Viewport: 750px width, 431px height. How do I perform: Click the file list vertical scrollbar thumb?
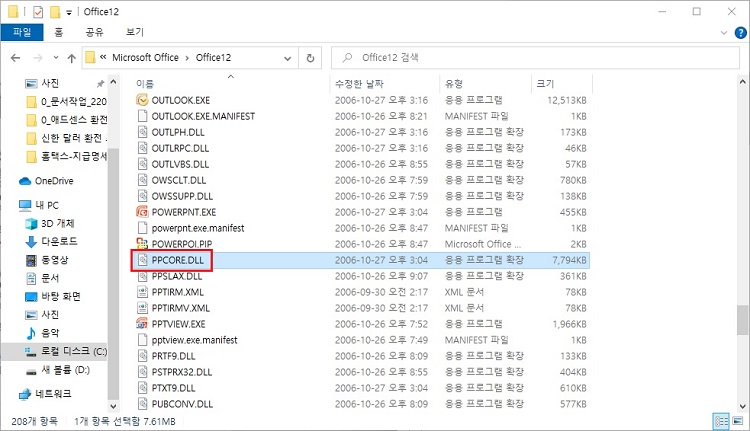(x=742, y=320)
